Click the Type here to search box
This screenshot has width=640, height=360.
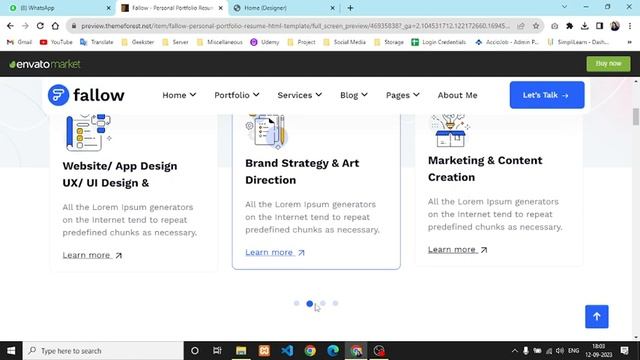coord(103,351)
